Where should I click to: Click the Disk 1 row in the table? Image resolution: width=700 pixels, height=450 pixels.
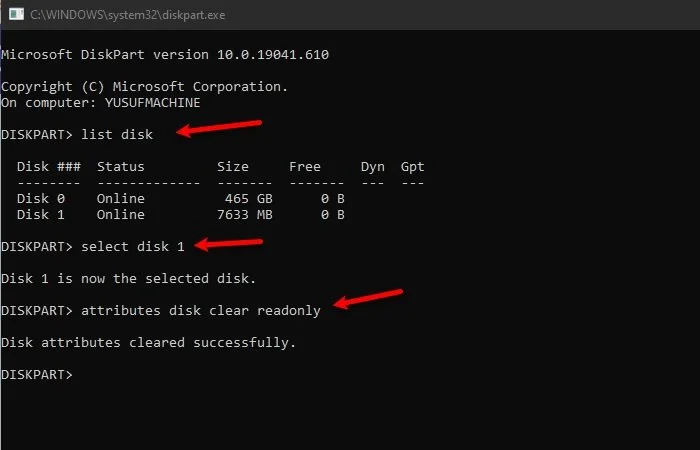180,215
